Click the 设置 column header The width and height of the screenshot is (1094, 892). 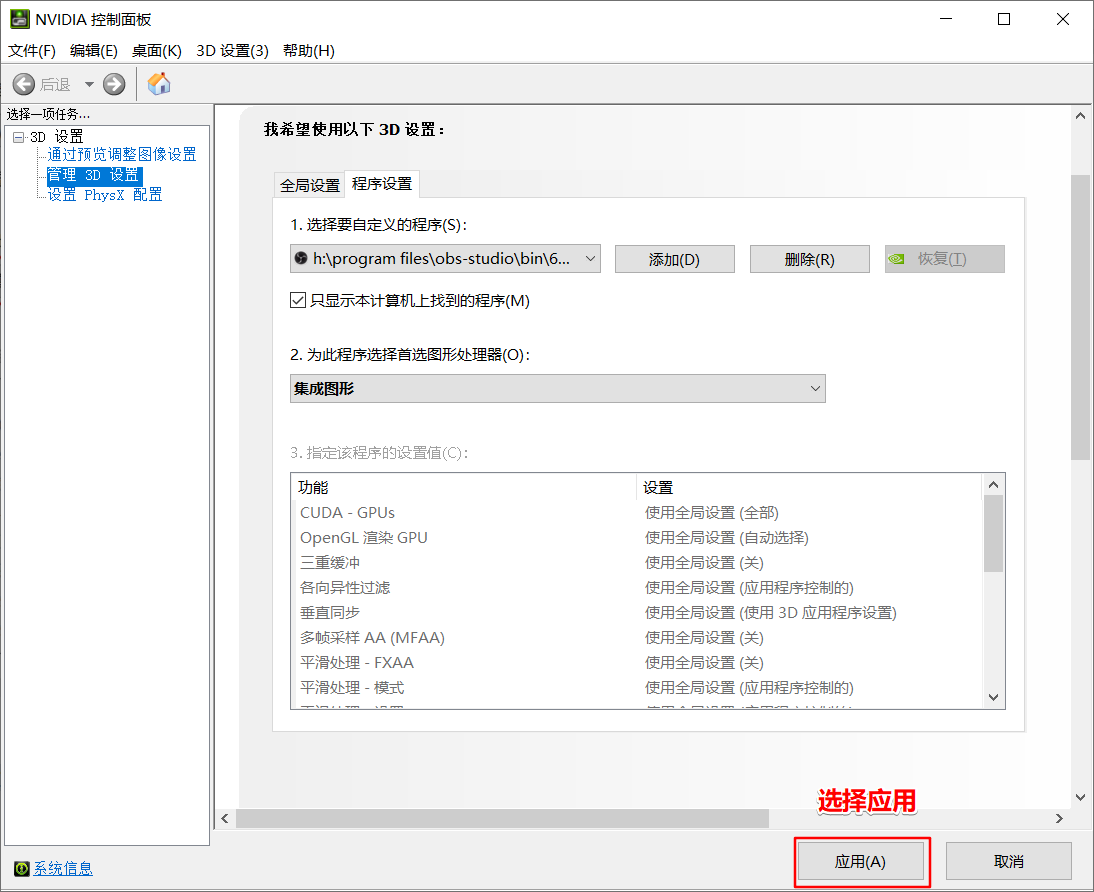point(809,487)
